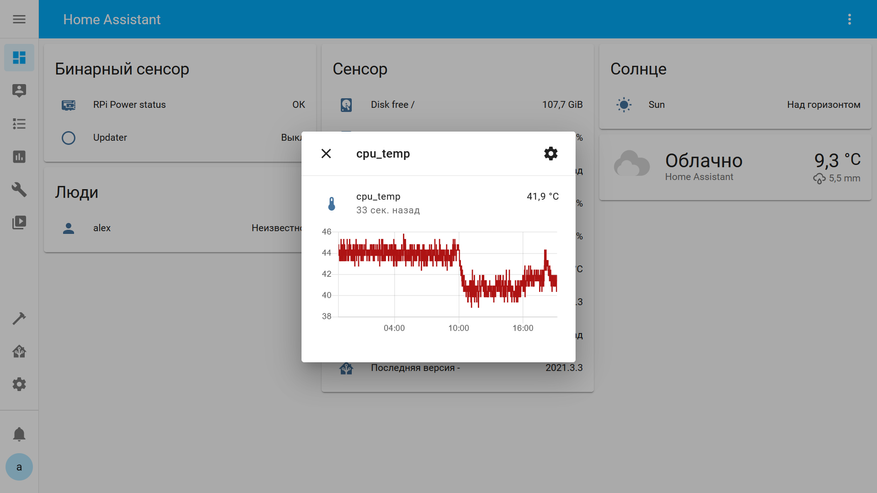This screenshot has width=877, height=493.
Task: Open the Configuration gear in sidebar
Action: [19, 384]
